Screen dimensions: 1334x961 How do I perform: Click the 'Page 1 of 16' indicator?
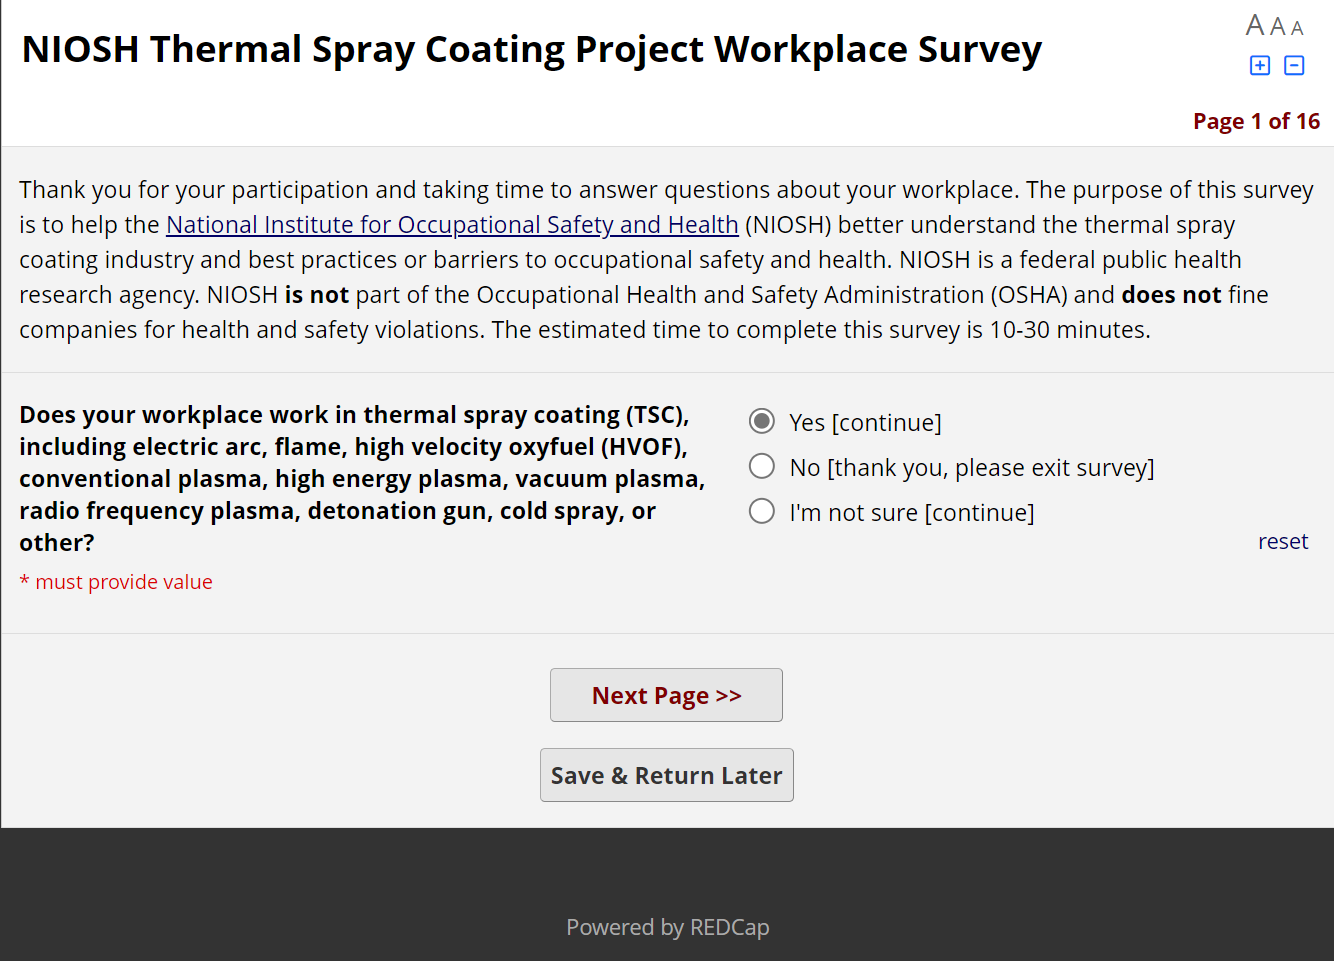[1256, 121]
